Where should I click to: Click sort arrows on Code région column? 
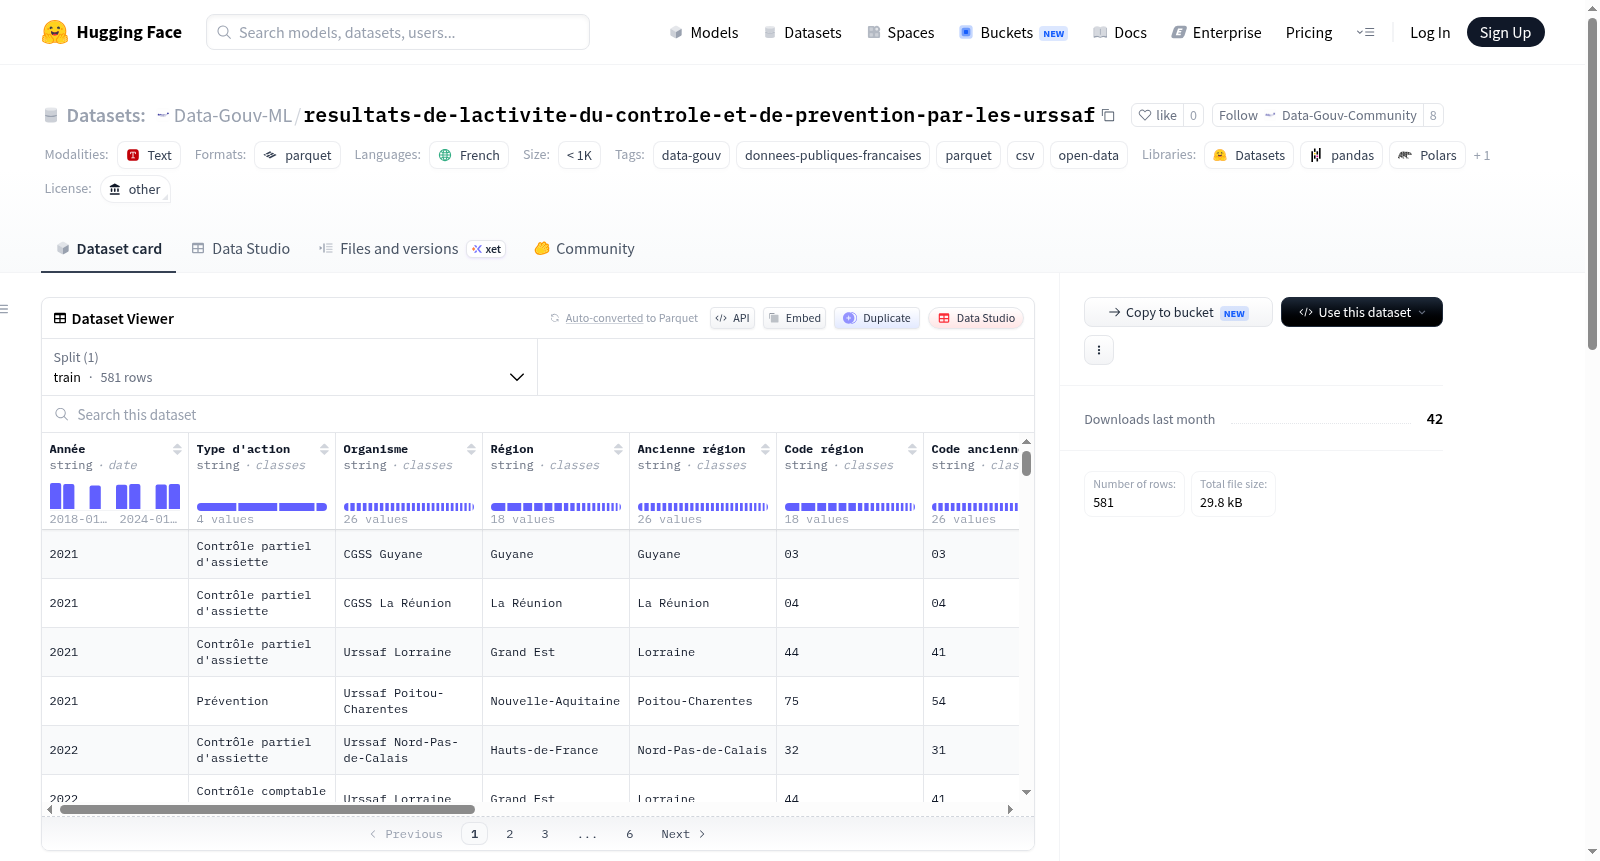click(x=912, y=449)
